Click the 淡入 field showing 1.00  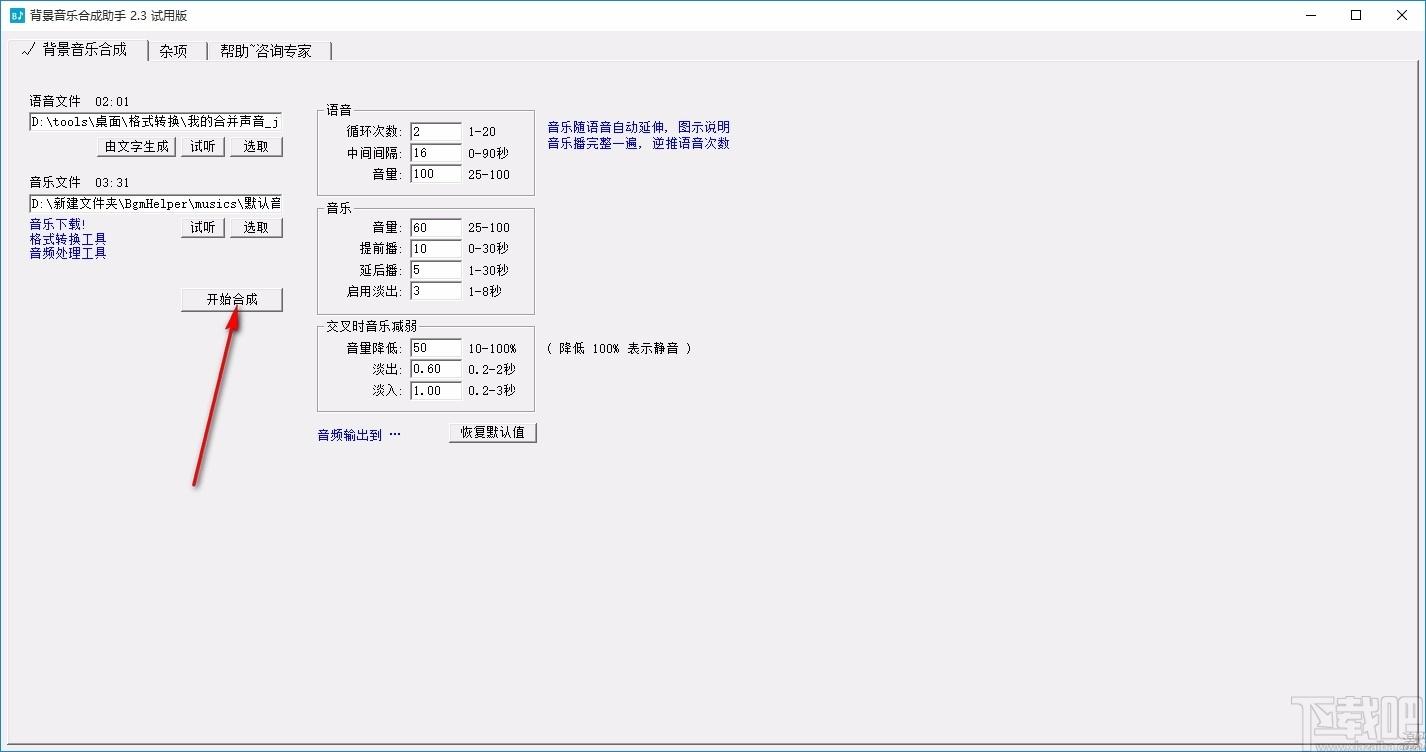click(x=436, y=390)
